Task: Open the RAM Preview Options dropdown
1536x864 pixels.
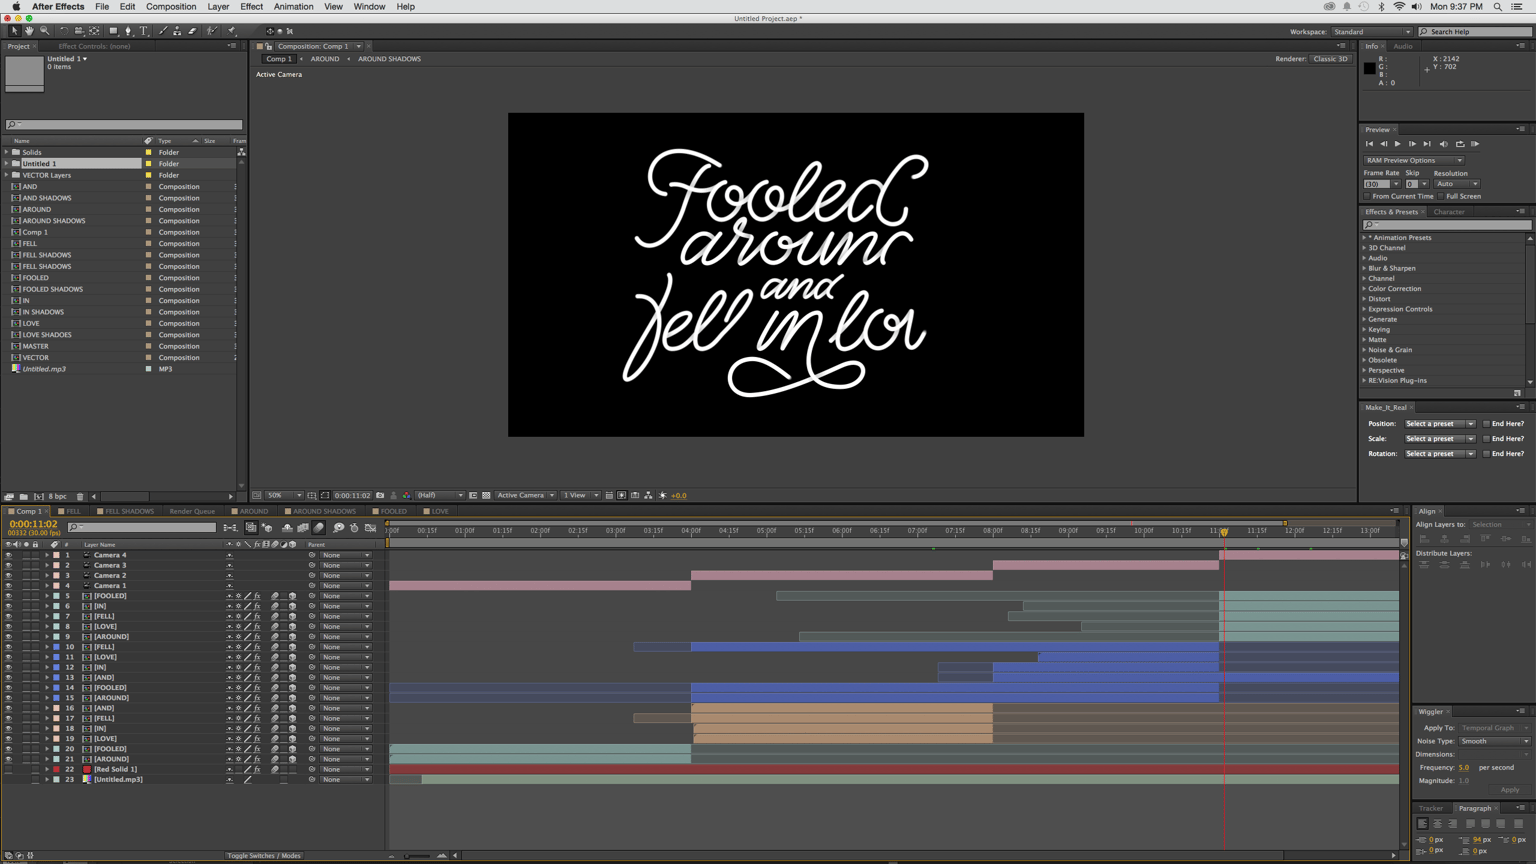Action: pyautogui.click(x=1413, y=160)
